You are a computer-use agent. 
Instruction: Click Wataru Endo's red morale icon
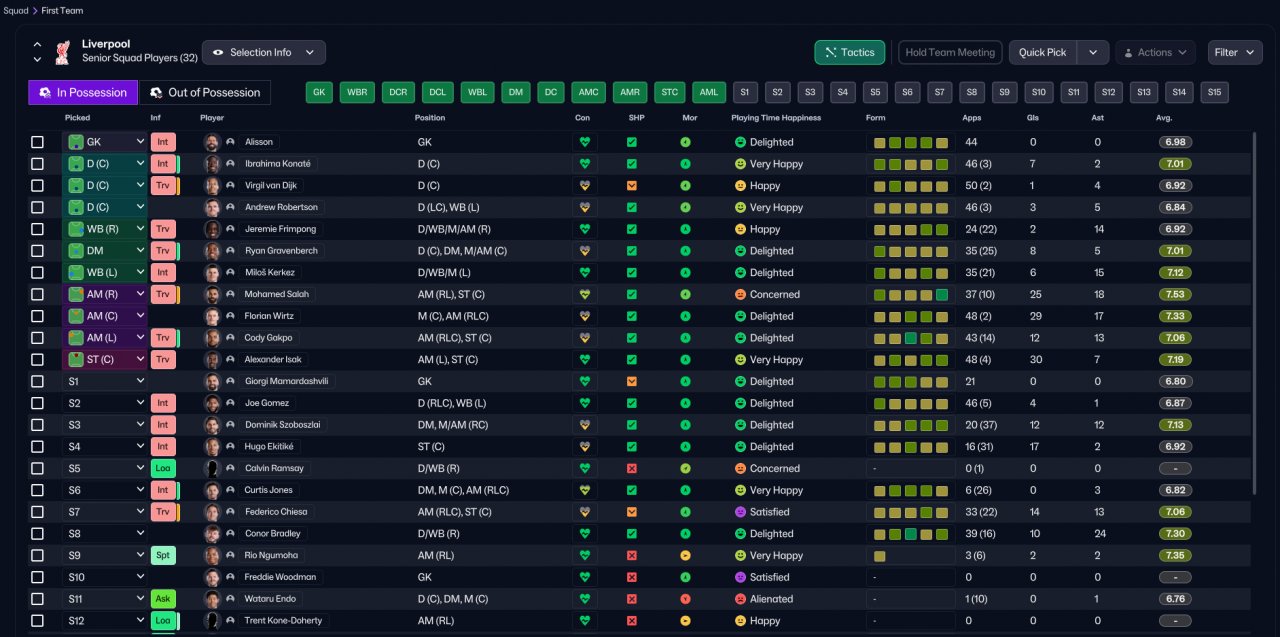pos(685,599)
